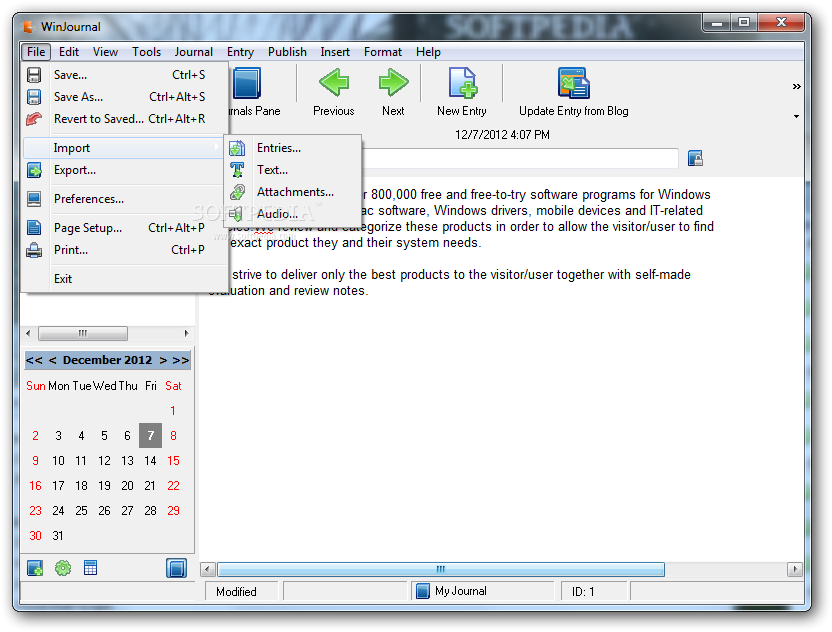832x632 pixels.
Task: Click the Import Attachments paperclip icon
Action: tap(237, 192)
